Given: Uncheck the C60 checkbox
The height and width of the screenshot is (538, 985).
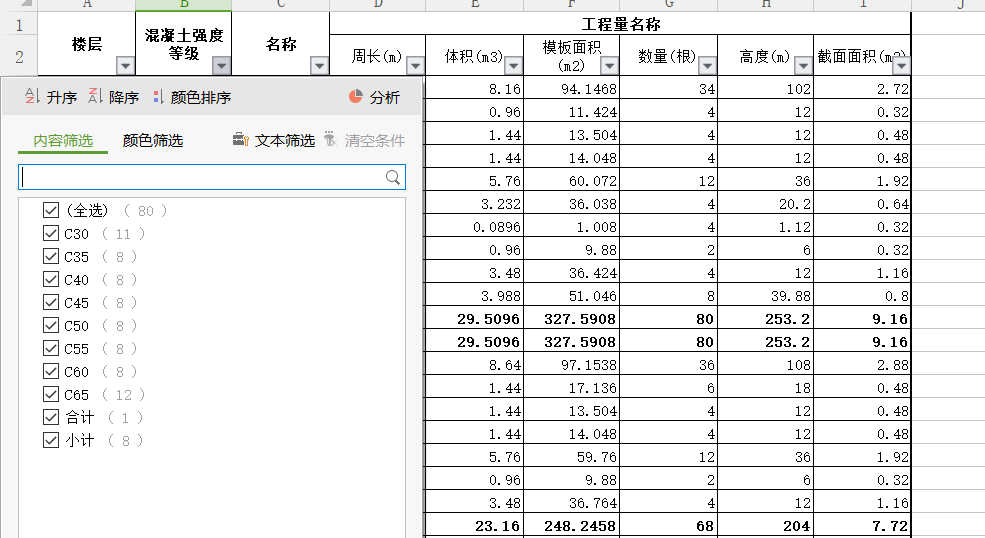Looking at the screenshot, I should coord(51,371).
